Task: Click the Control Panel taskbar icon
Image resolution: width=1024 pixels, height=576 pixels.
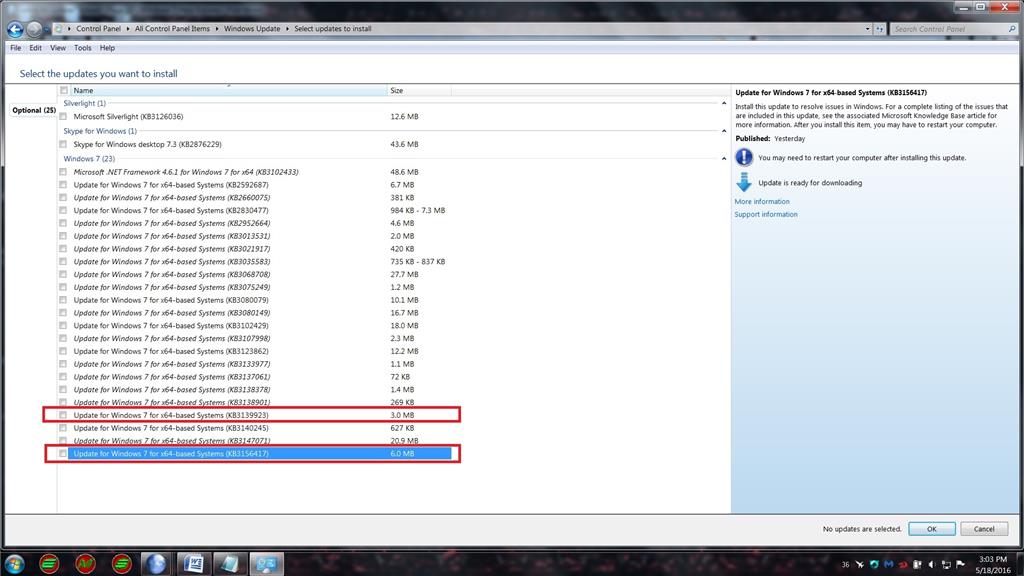Action: point(266,564)
